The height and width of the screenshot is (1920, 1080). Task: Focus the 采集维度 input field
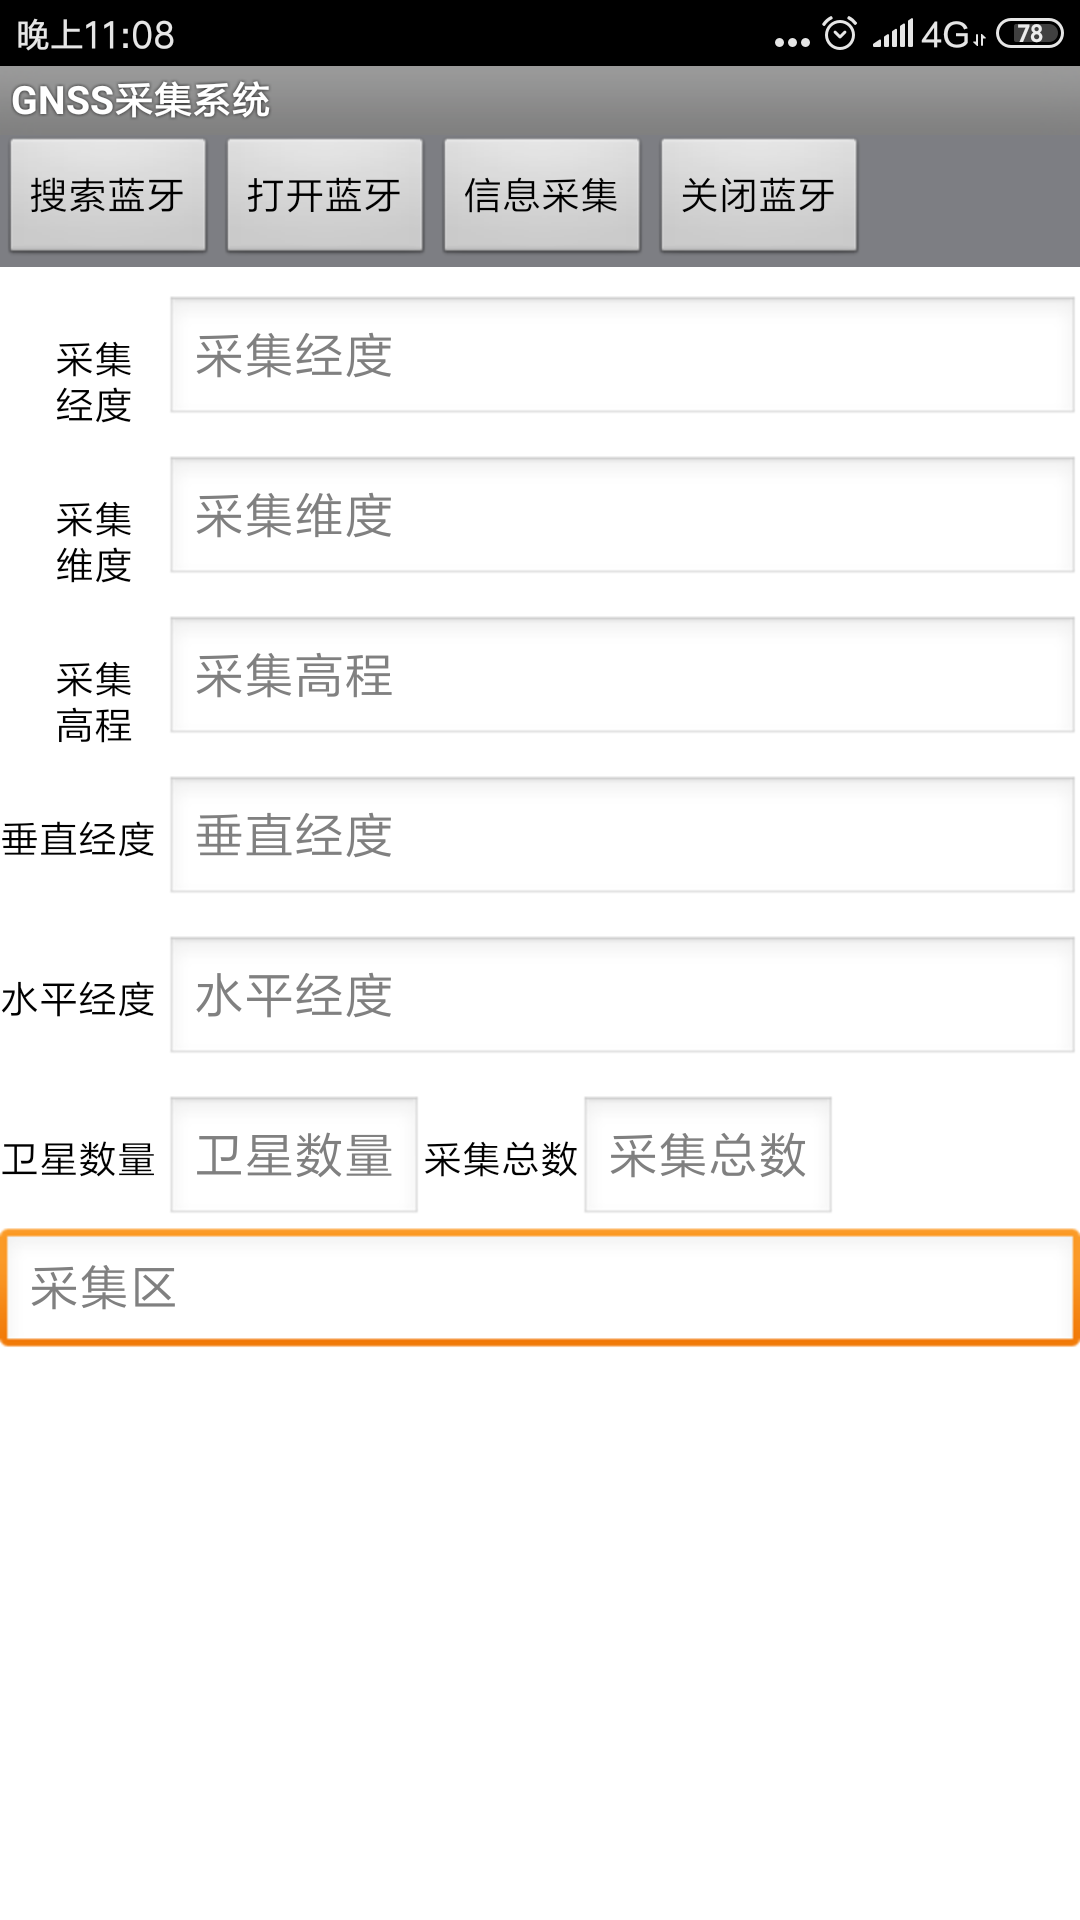[x=622, y=515]
